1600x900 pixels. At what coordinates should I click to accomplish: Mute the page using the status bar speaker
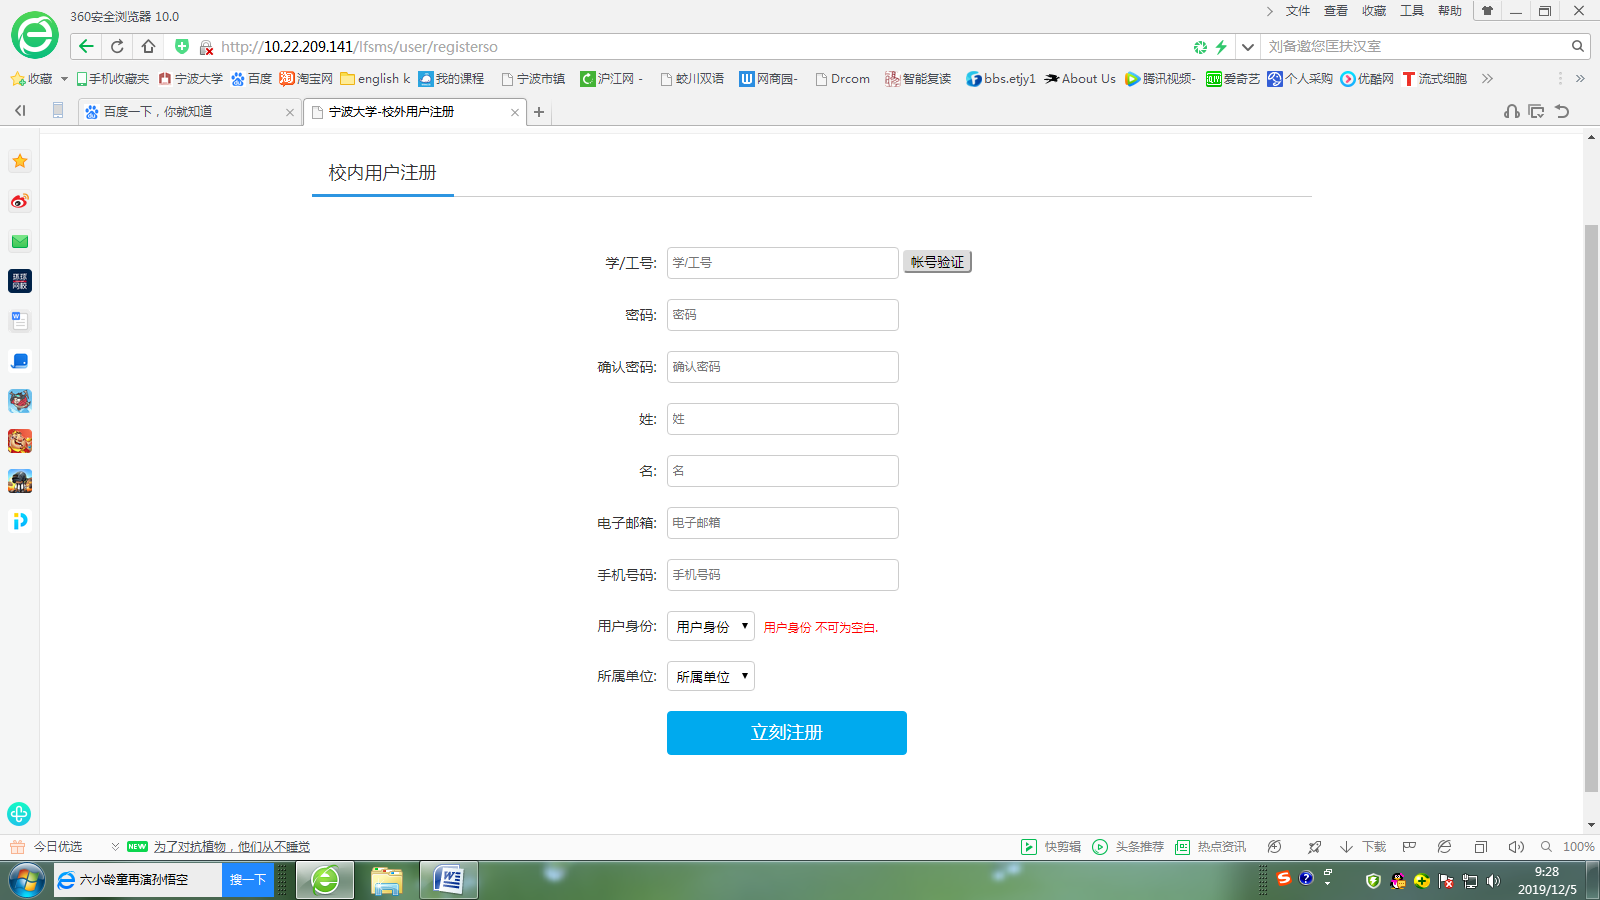pyautogui.click(x=1515, y=847)
